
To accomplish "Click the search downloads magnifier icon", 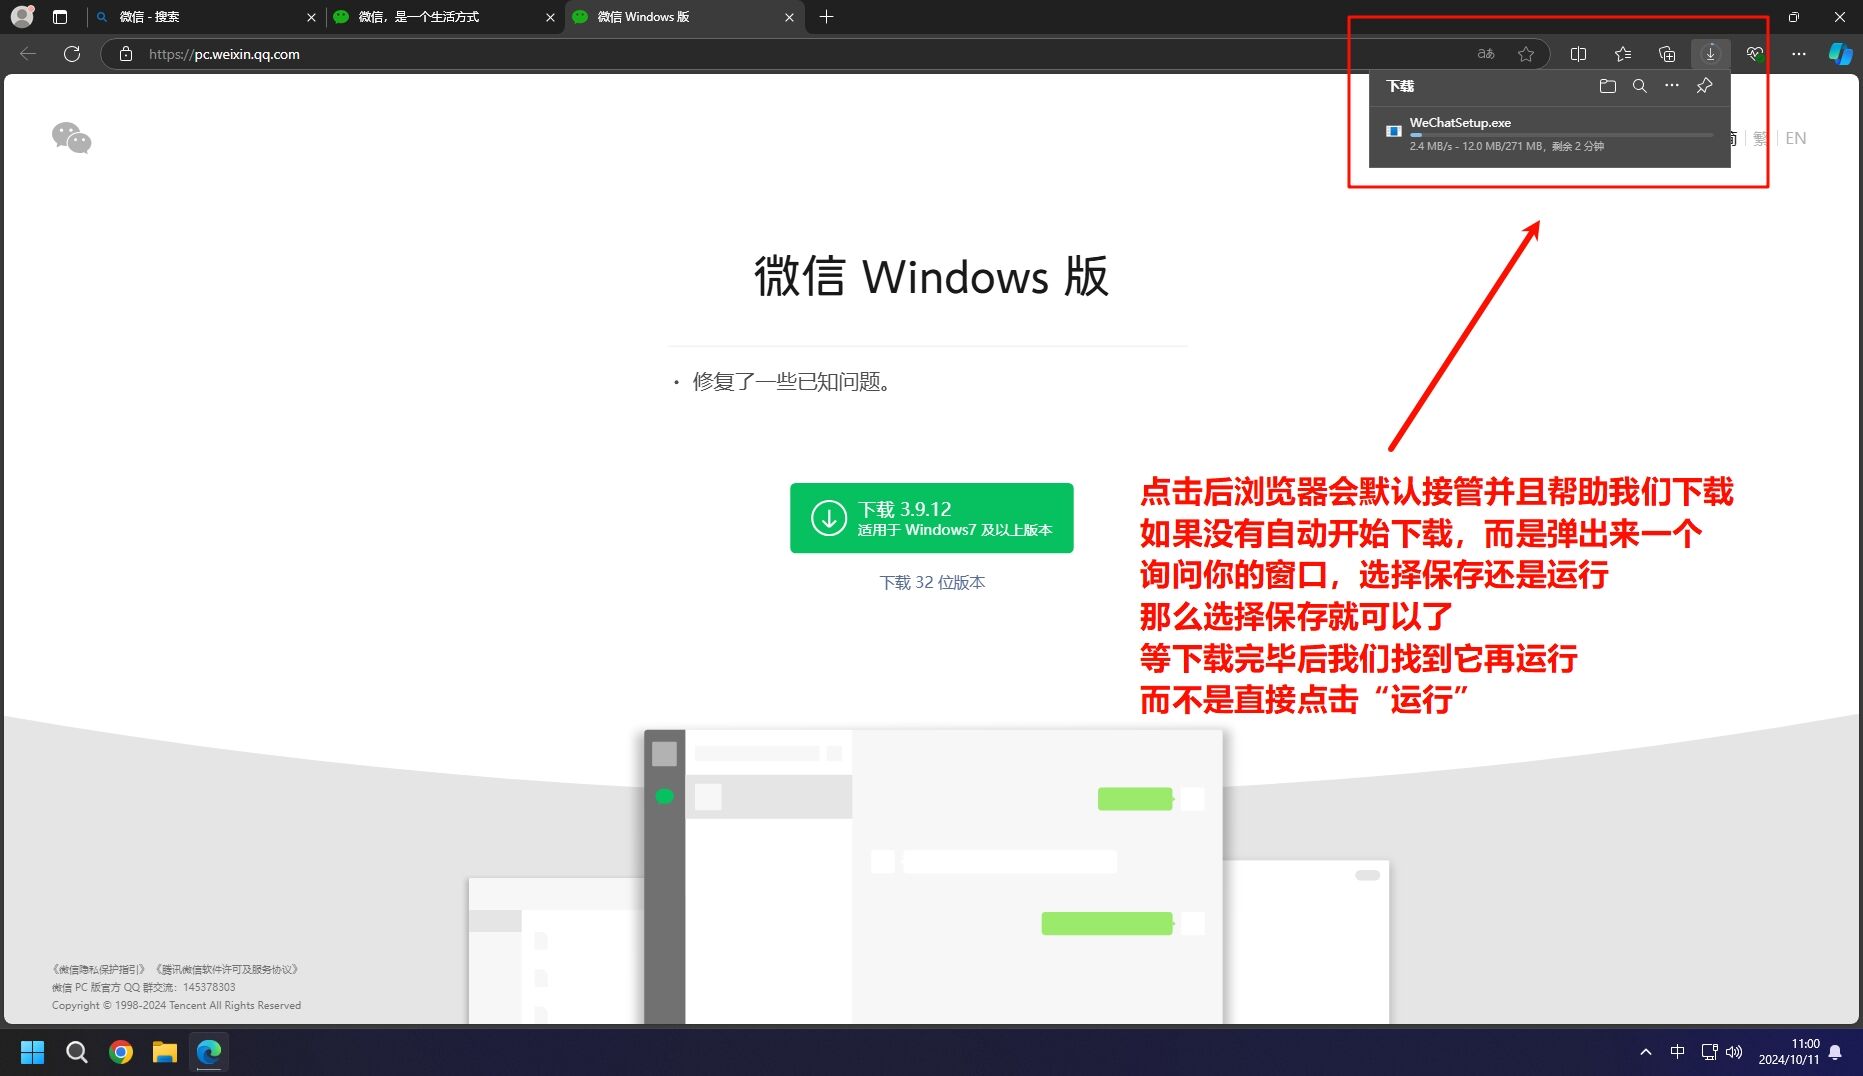I will click(x=1639, y=86).
